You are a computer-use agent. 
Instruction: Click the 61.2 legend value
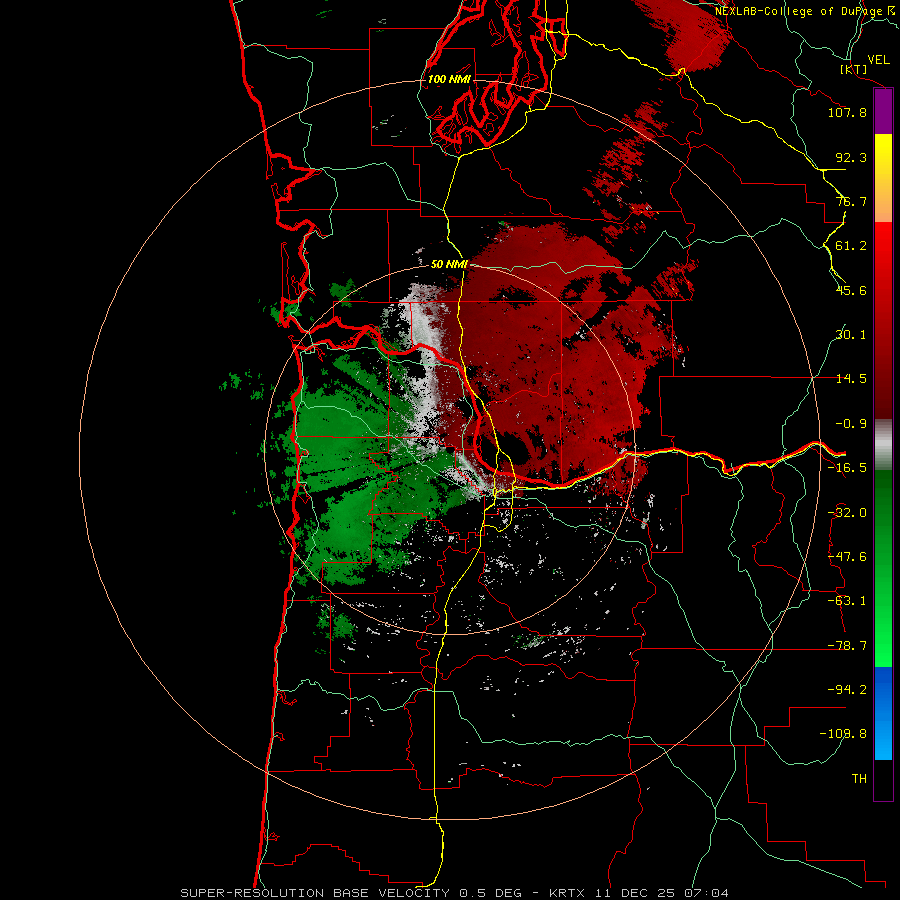pyautogui.click(x=851, y=246)
